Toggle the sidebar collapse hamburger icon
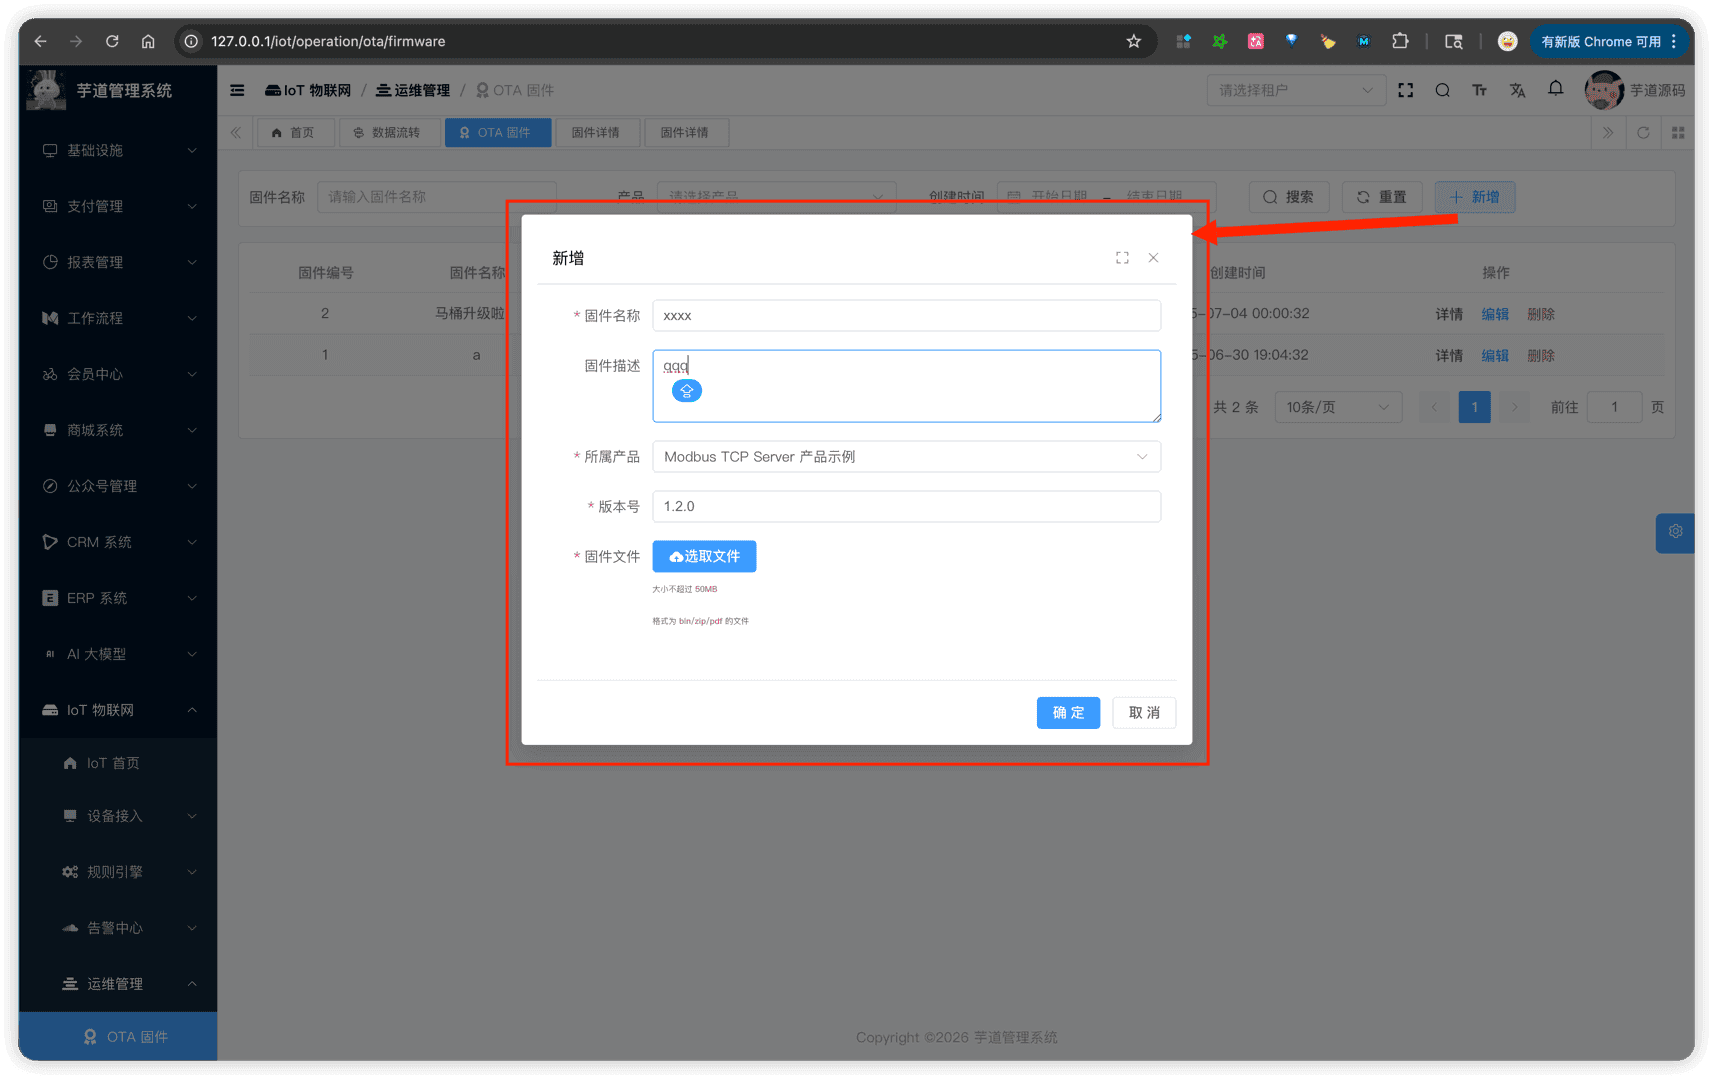This screenshot has width=1713, height=1079. (237, 90)
